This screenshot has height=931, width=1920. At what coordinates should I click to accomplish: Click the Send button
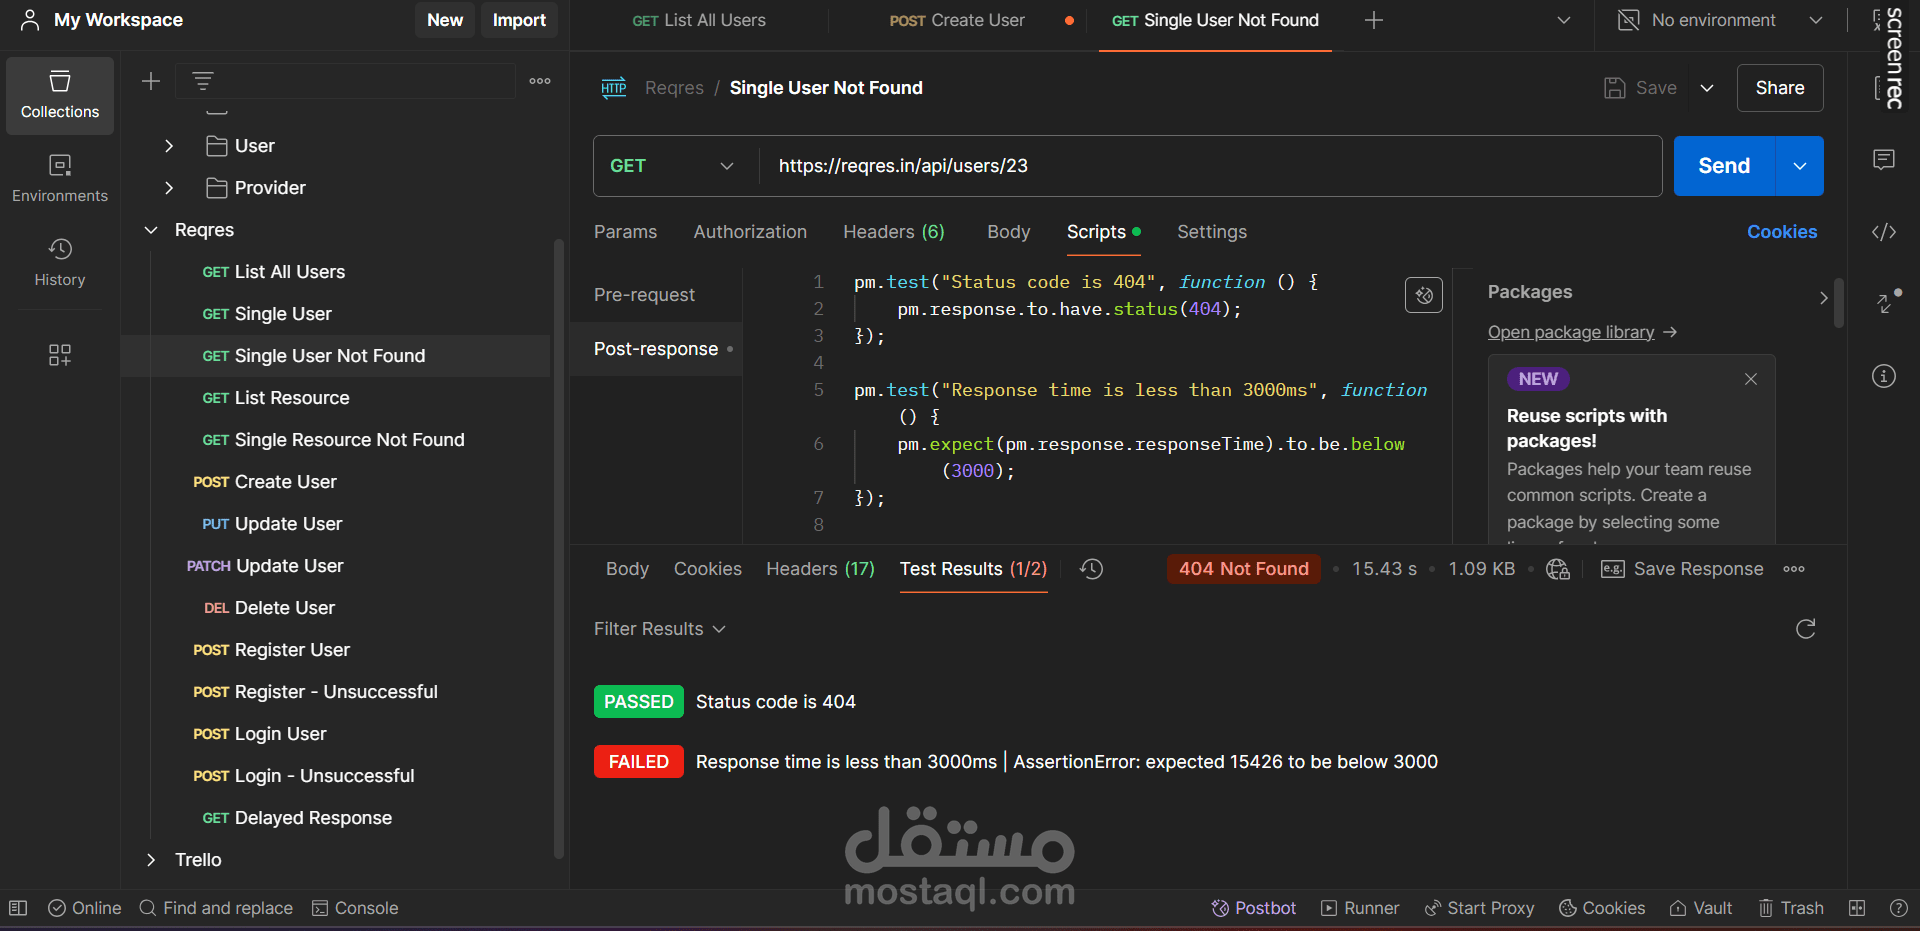point(1724,166)
